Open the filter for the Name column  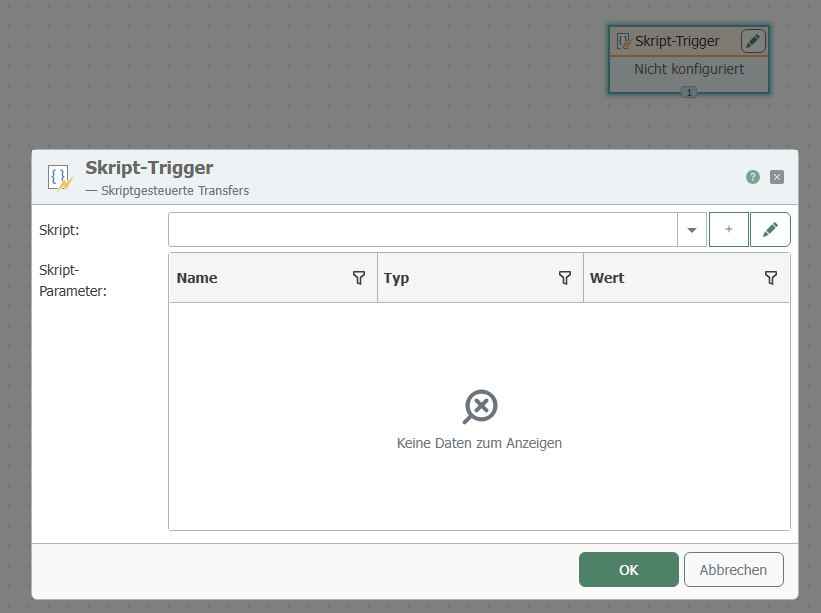click(359, 278)
